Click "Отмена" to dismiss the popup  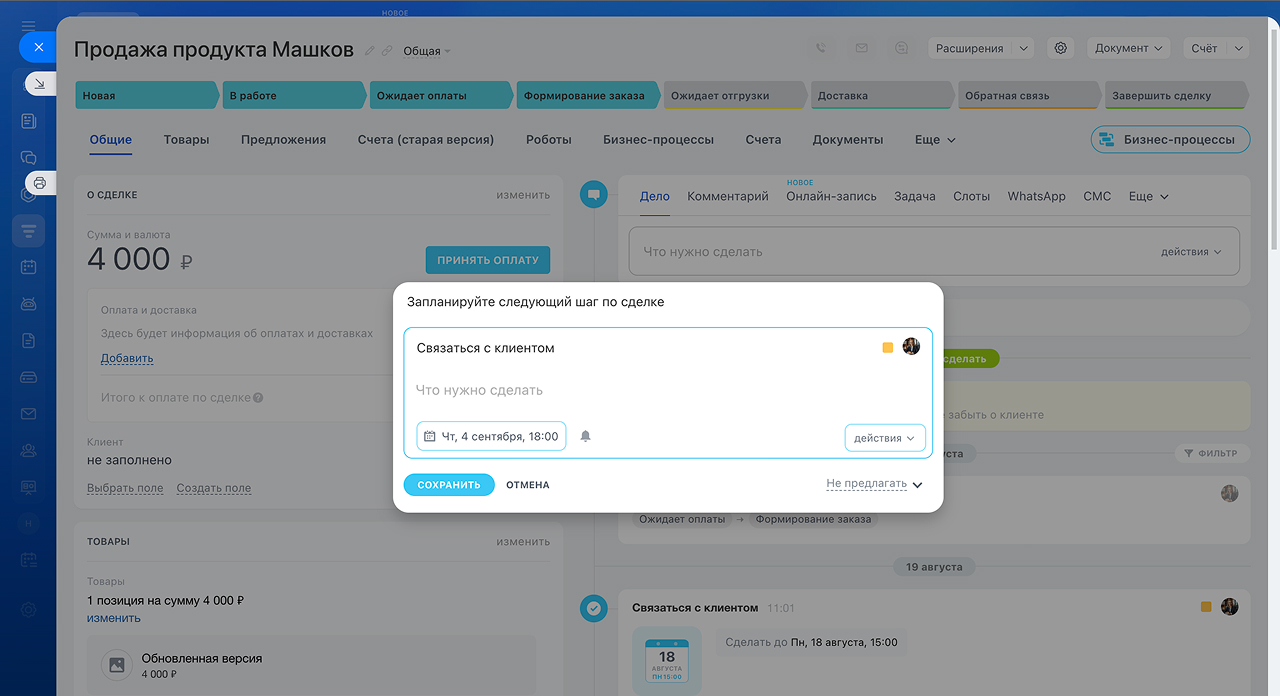tap(527, 485)
